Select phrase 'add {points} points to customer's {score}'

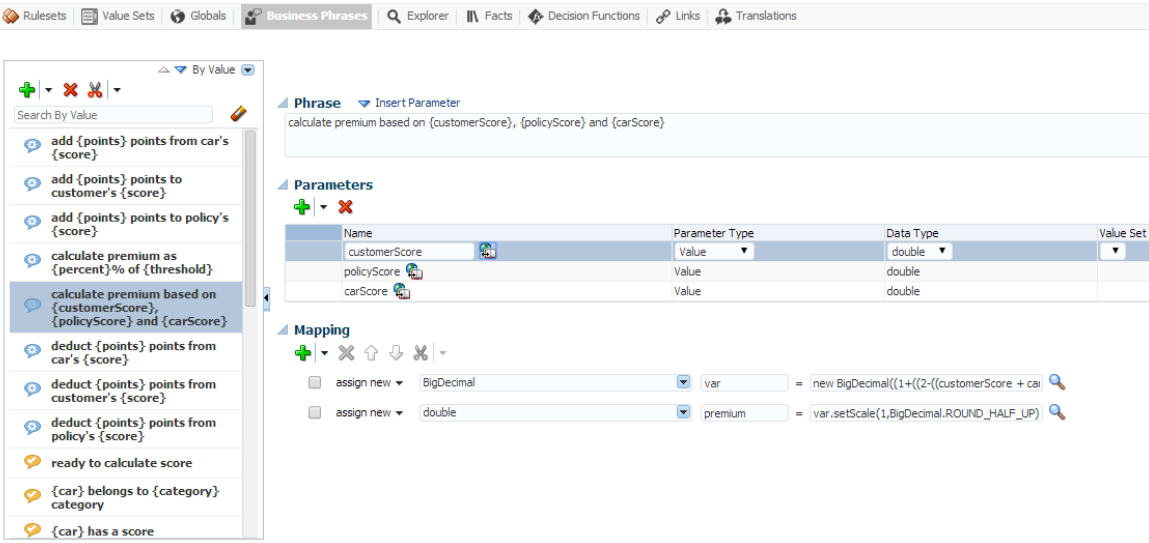pyautogui.click(x=126, y=185)
